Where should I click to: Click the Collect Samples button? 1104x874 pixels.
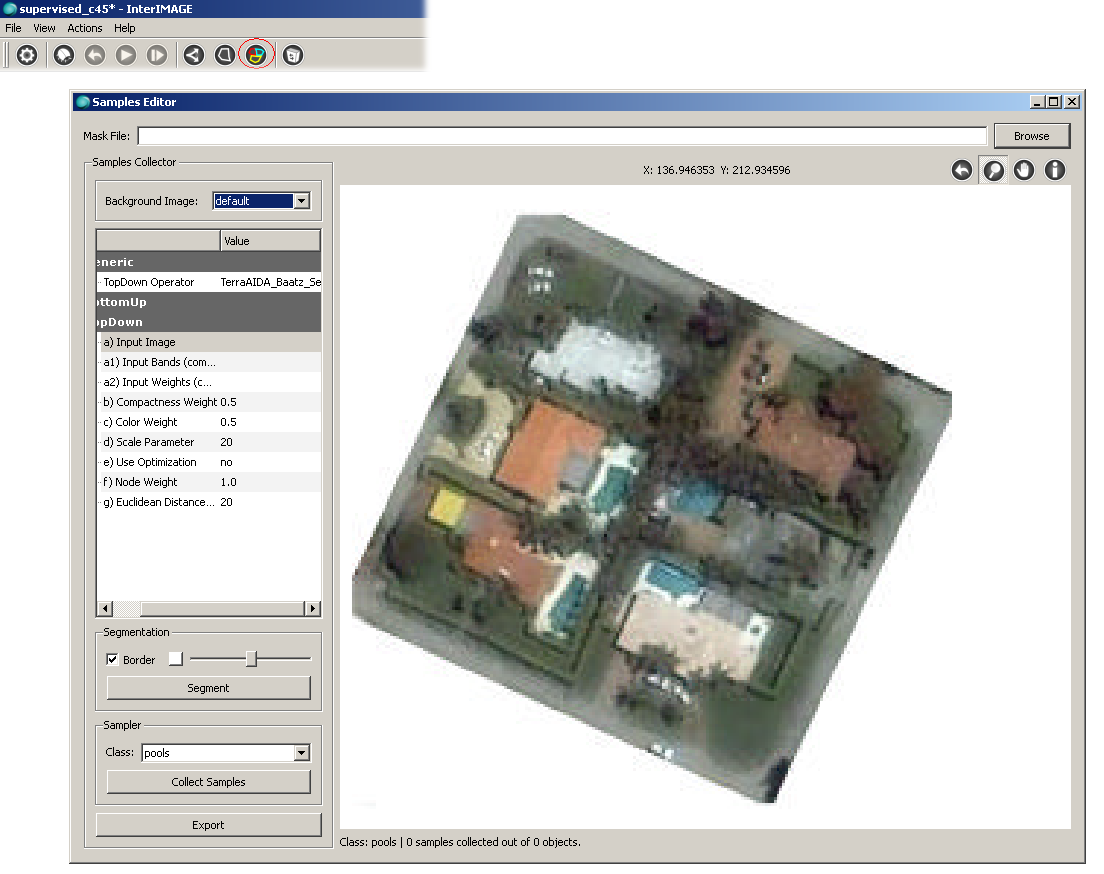click(208, 782)
